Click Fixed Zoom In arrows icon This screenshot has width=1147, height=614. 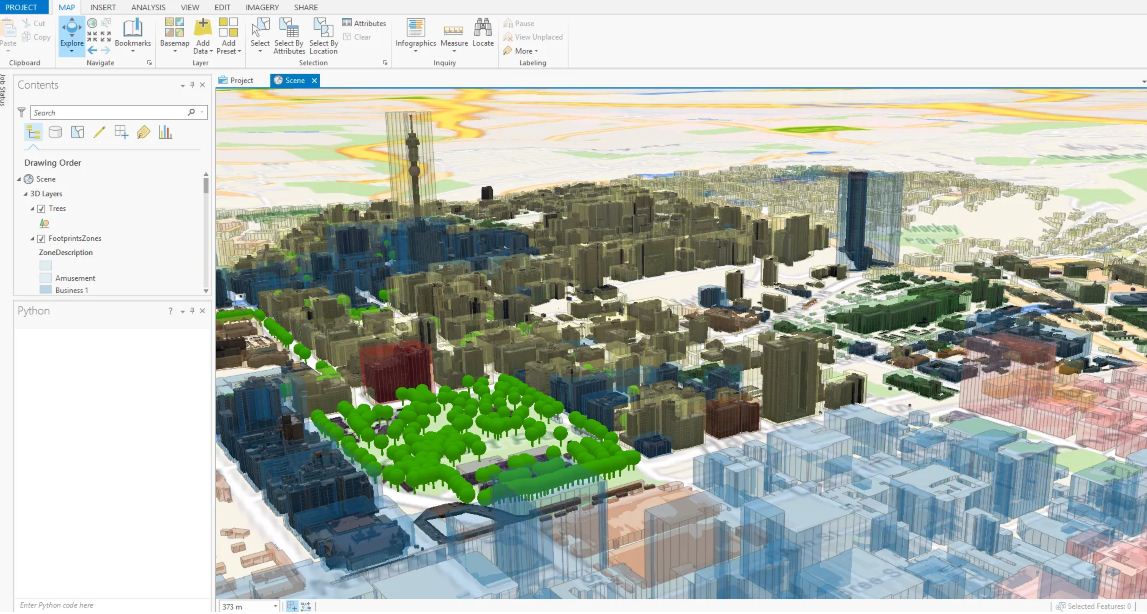[x=92, y=37]
